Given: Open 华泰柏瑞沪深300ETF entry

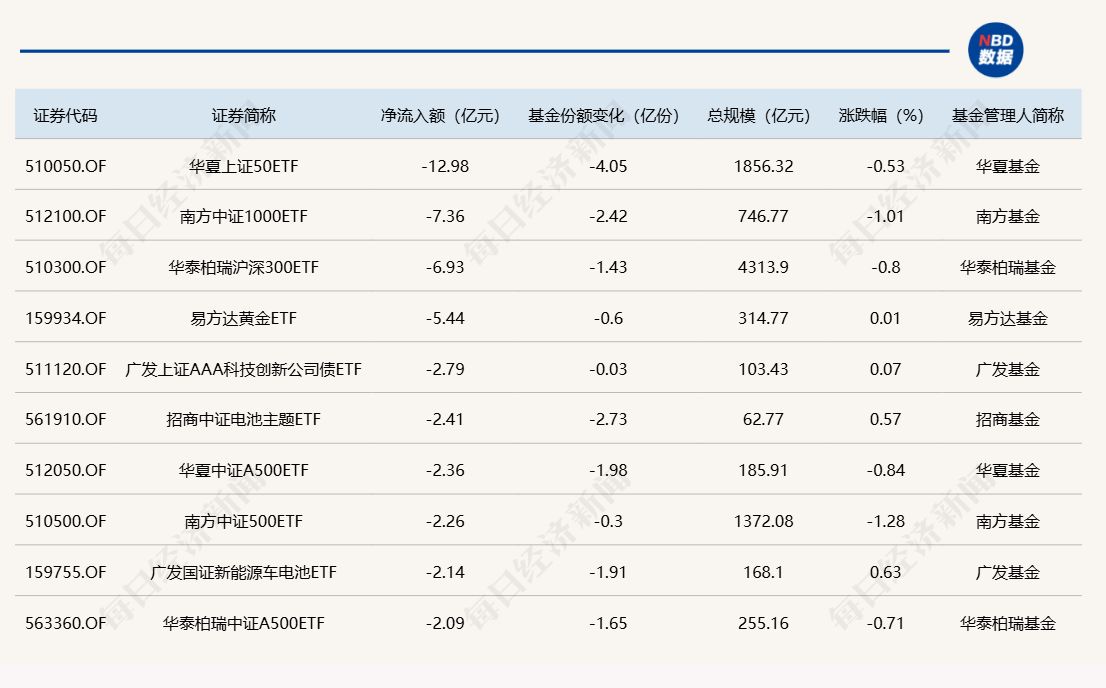Looking at the screenshot, I should click(x=243, y=268).
